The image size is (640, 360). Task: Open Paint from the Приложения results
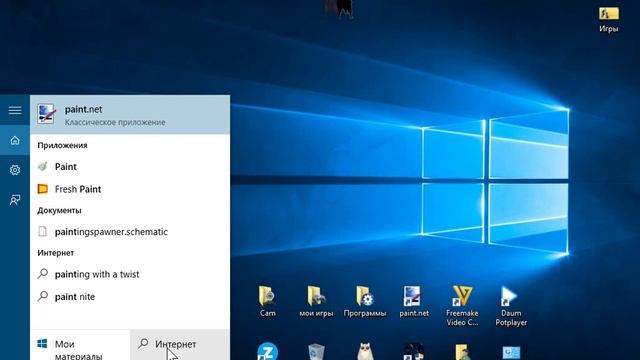tap(130, 167)
